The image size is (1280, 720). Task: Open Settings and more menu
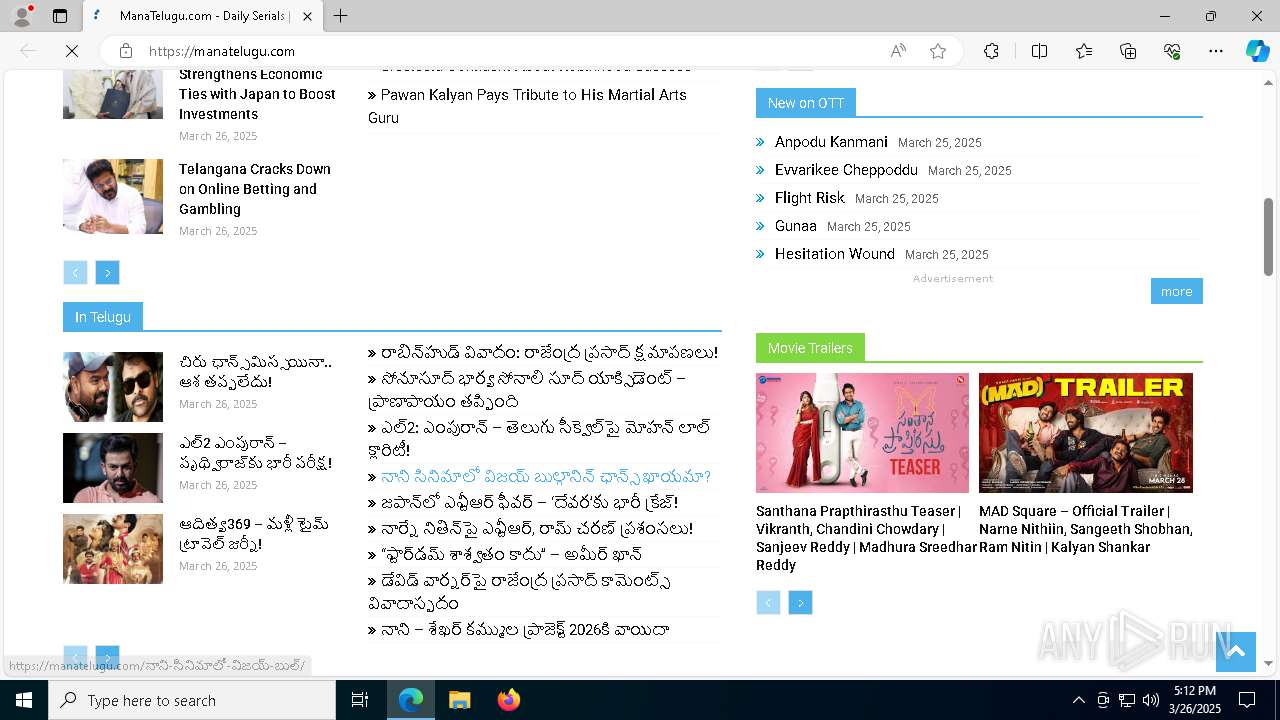1216,51
